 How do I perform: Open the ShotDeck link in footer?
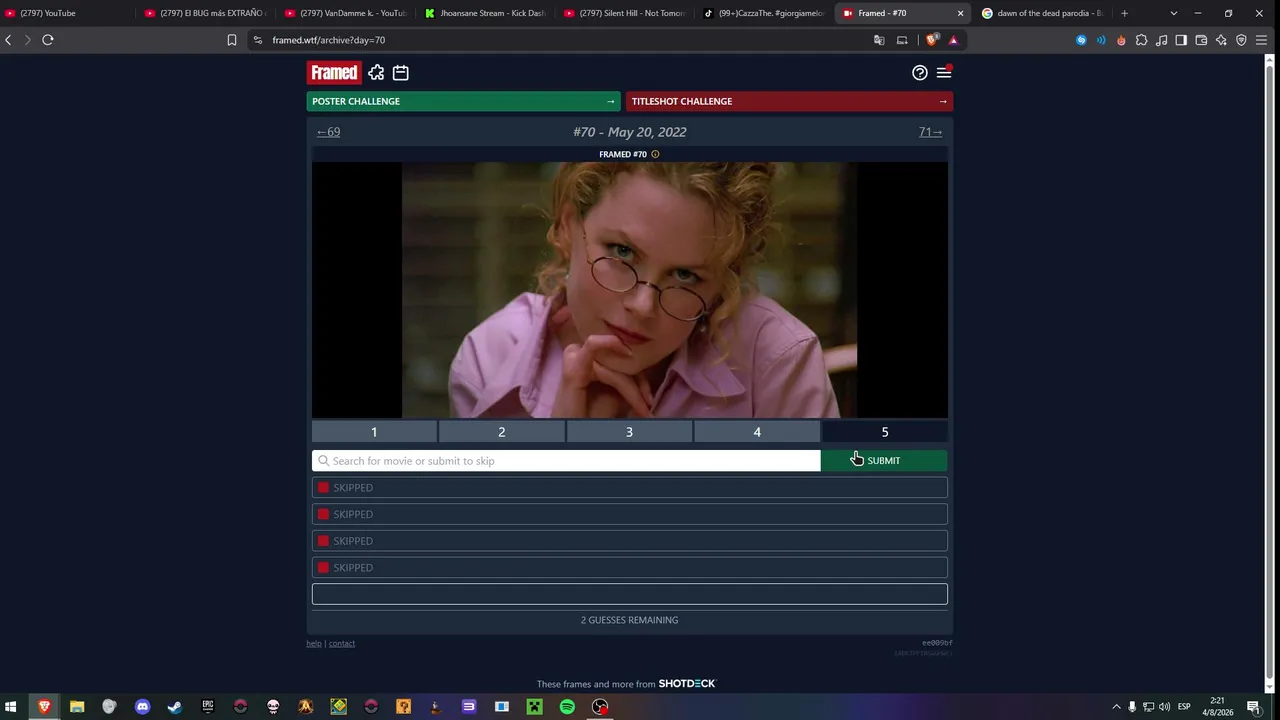(x=687, y=684)
